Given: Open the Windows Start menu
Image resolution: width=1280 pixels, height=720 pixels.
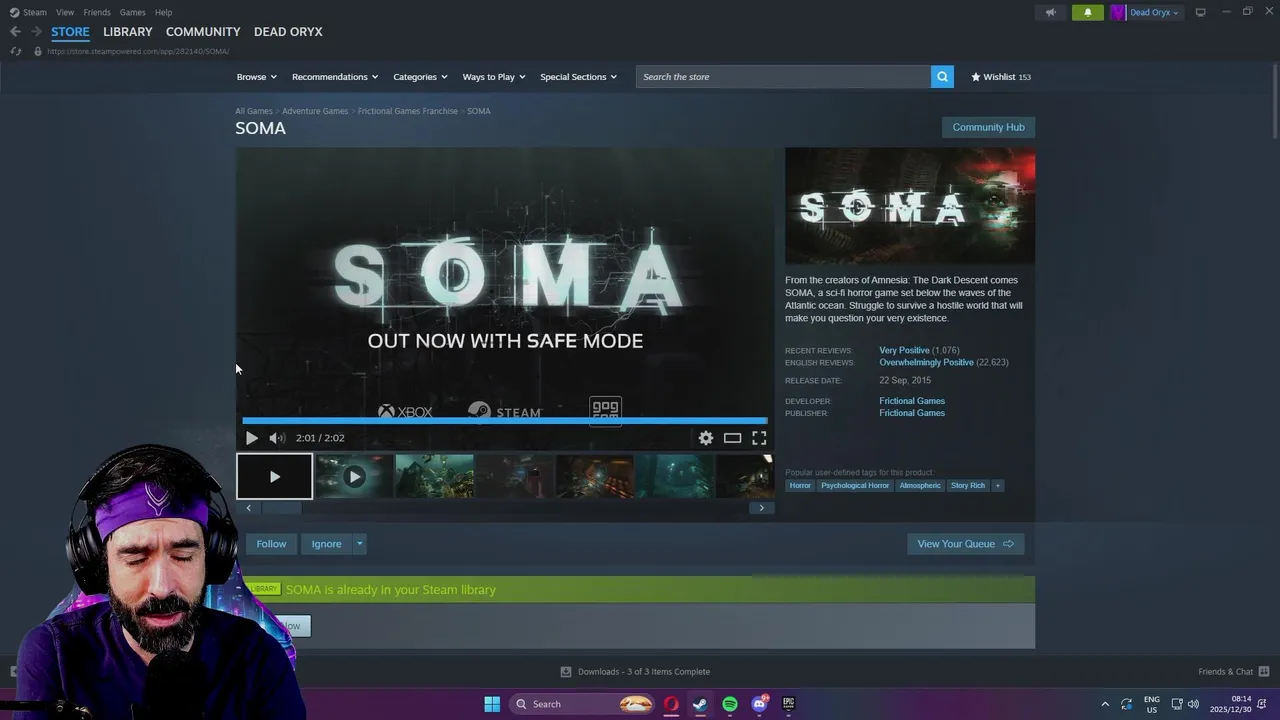Looking at the screenshot, I should 492,704.
